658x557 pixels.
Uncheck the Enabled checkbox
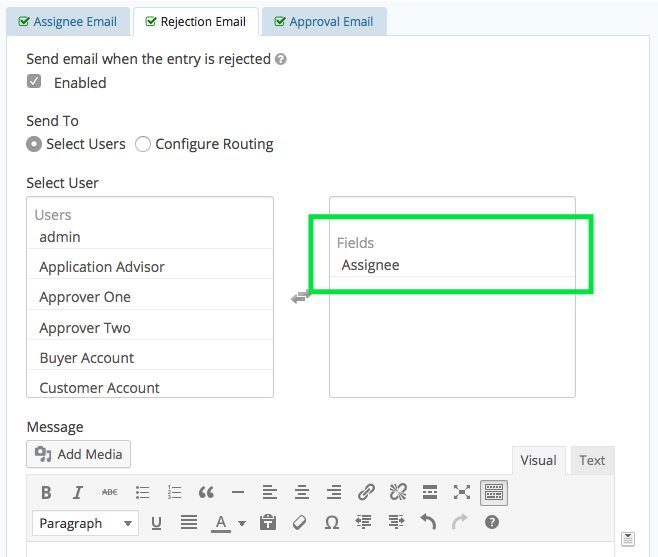click(x=34, y=82)
